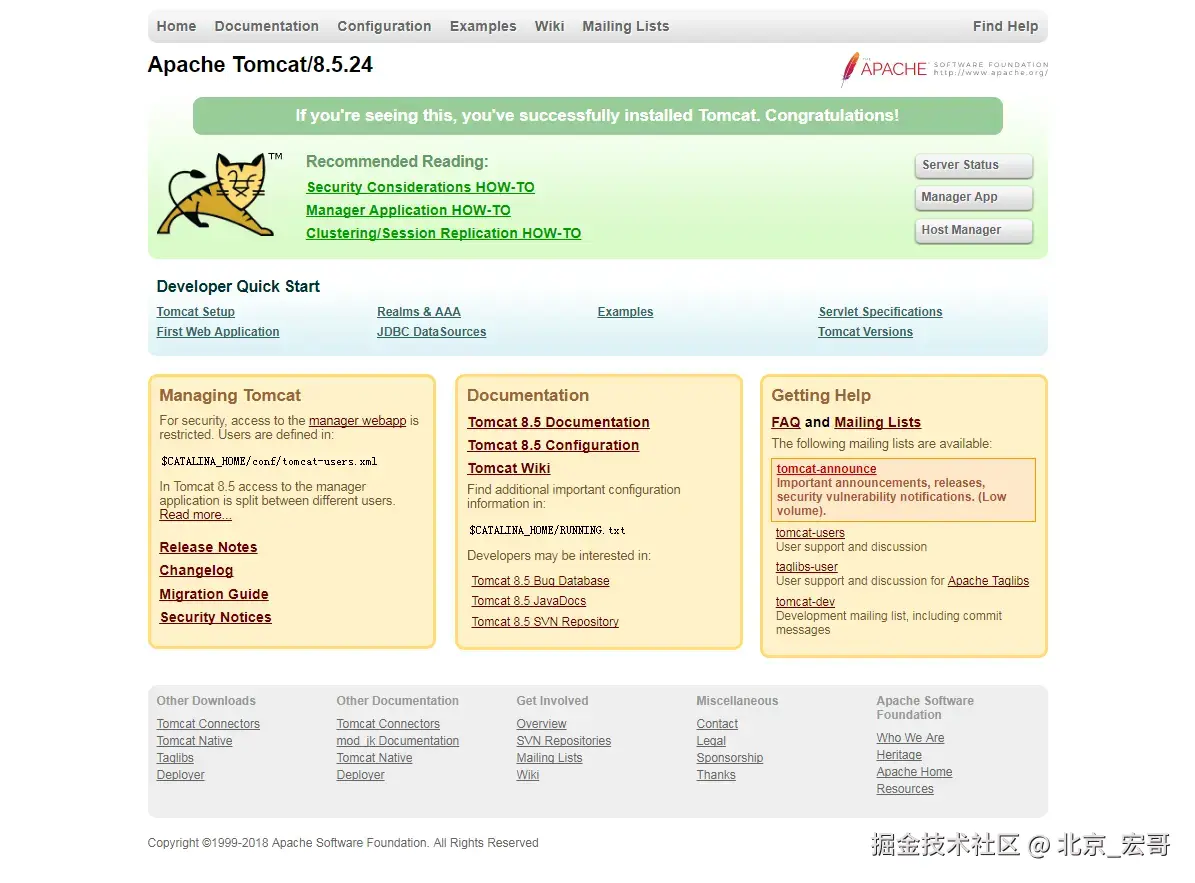Open Tomcat Versions link
Image resolution: width=1195 pixels, height=883 pixels.
(865, 331)
